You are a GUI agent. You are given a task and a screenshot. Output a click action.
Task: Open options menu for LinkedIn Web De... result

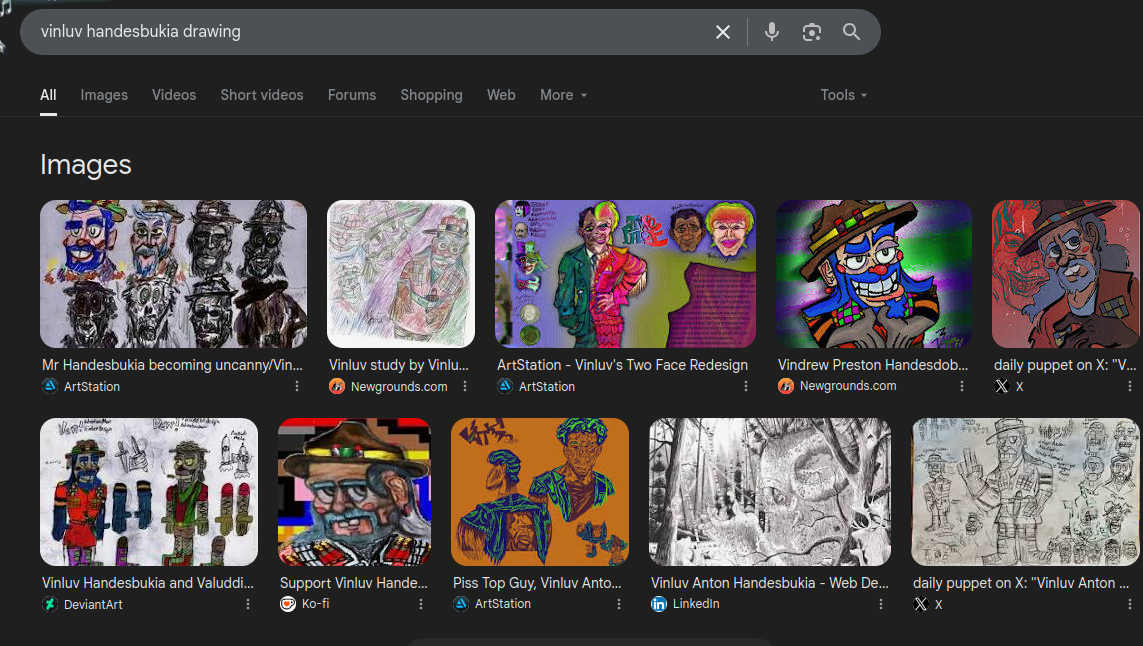point(881,604)
